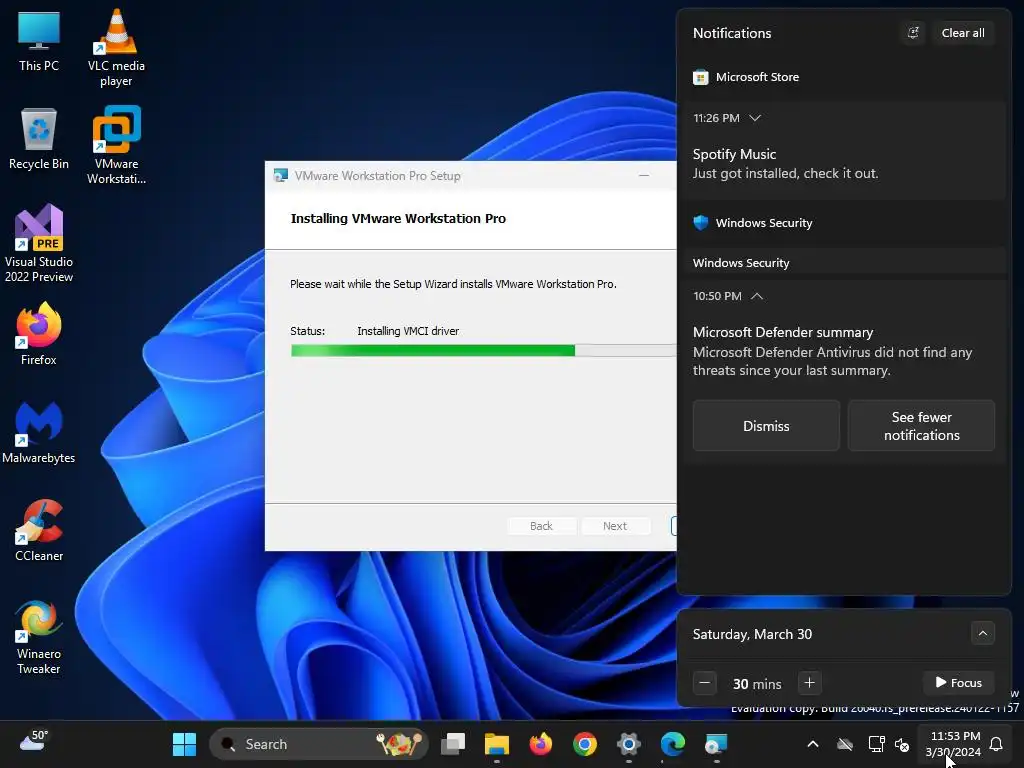Open Microsoft Edge from taskbar

(672, 744)
